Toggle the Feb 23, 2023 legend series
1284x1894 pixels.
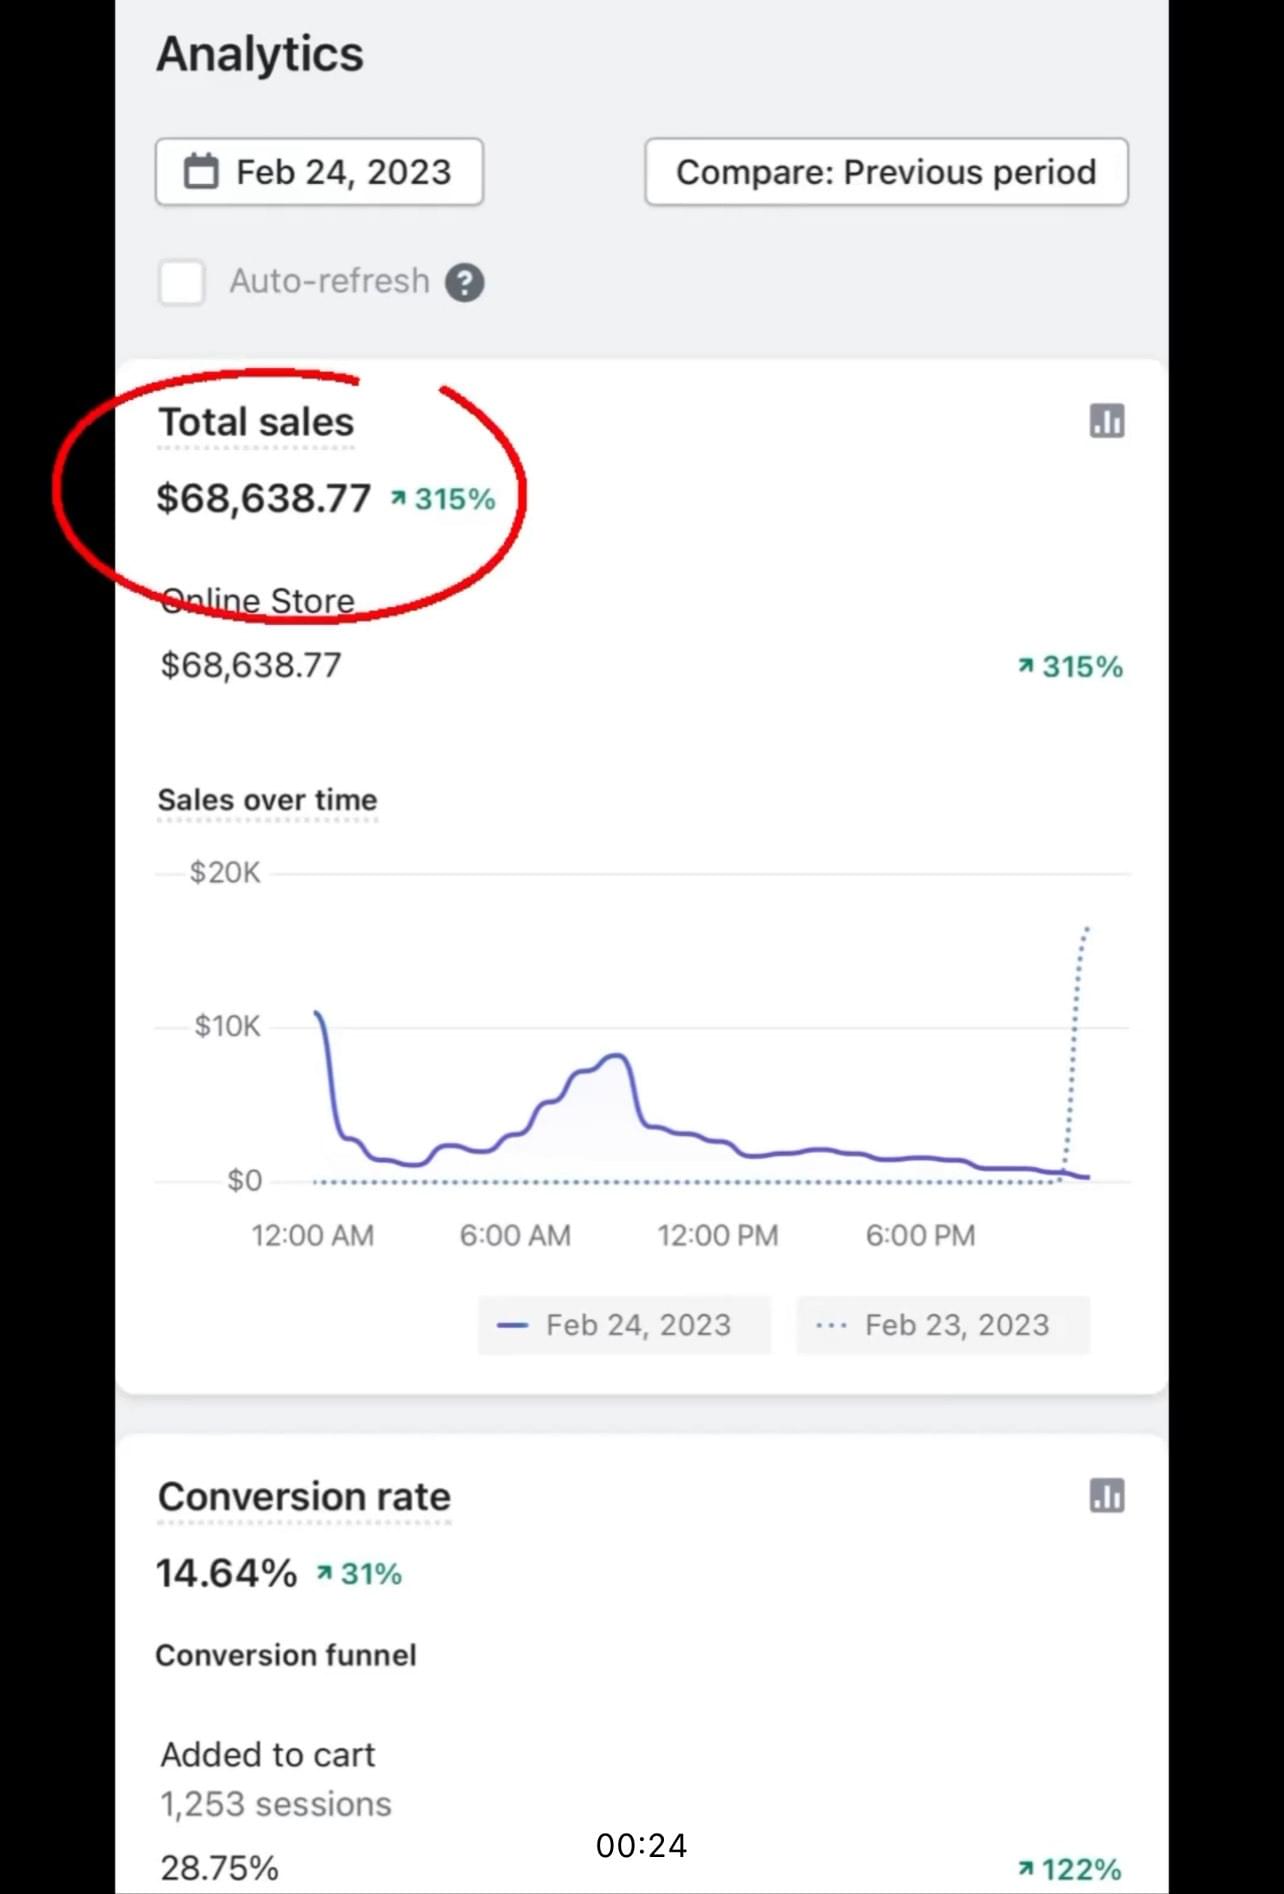click(942, 1325)
